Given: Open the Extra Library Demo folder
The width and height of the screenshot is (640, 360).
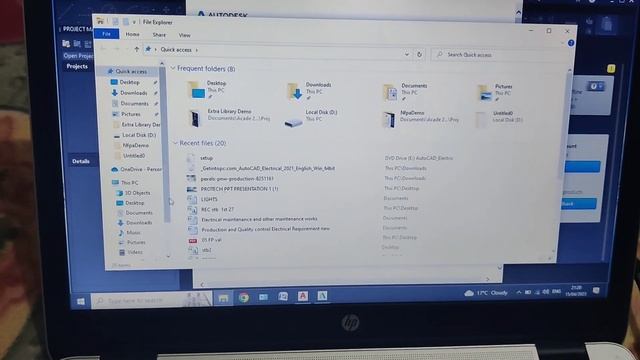Looking at the screenshot, I should click(x=229, y=117).
